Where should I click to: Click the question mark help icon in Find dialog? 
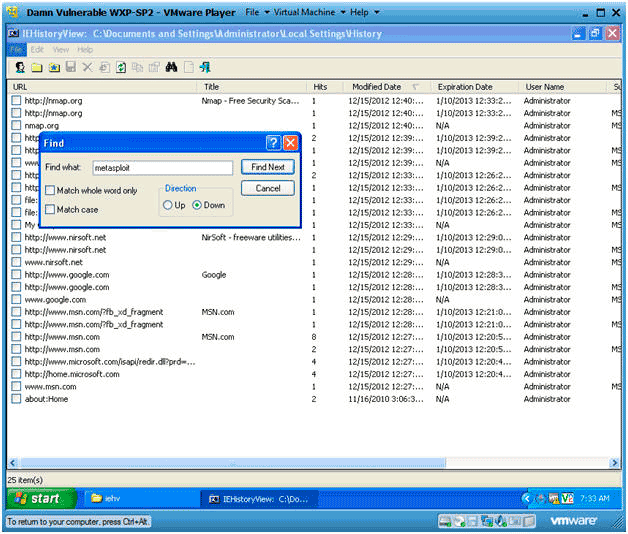tap(273, 143)
